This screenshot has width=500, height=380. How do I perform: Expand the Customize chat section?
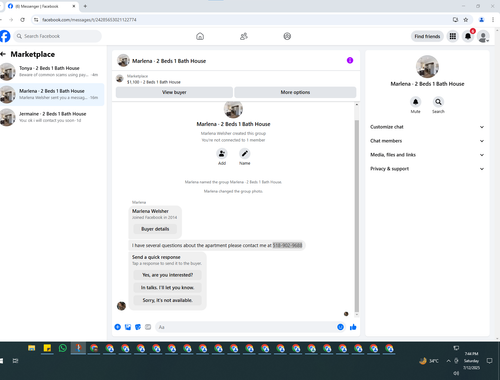tap(427, 127)
